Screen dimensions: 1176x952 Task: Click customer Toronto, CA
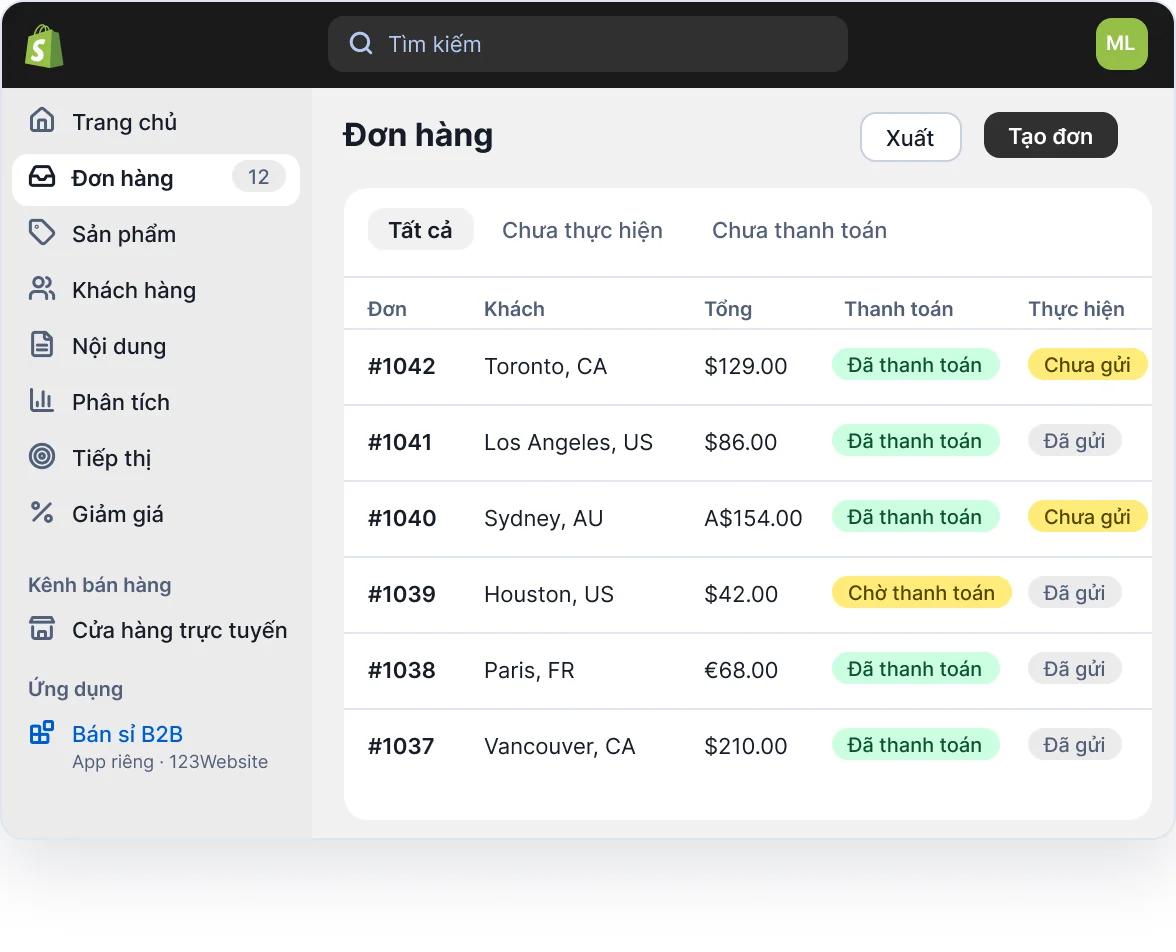[545, 366]
